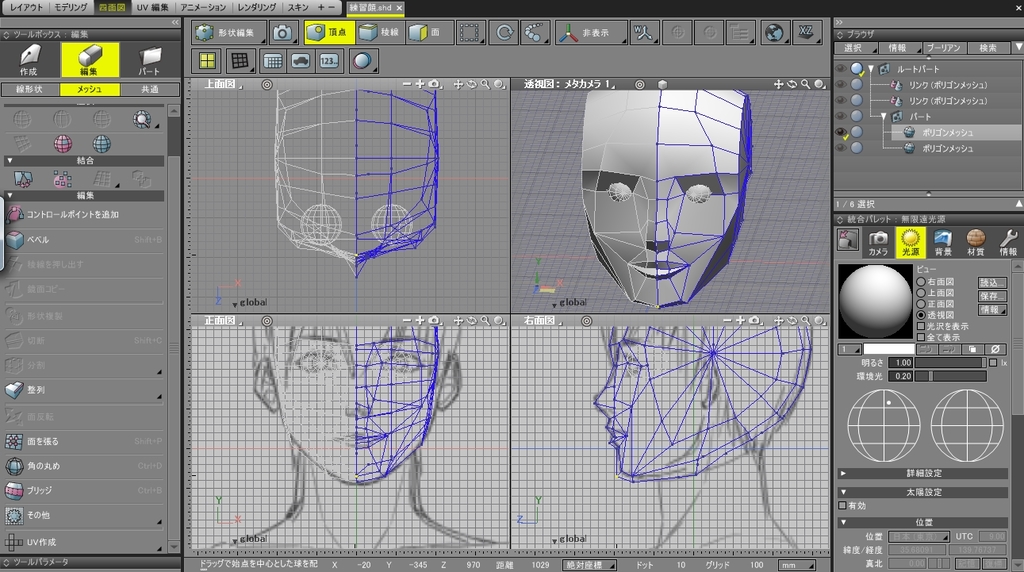The image size is (1024, 572).
Task: Collapse the ルートパート tree node
Action: [x=872, y=70]
